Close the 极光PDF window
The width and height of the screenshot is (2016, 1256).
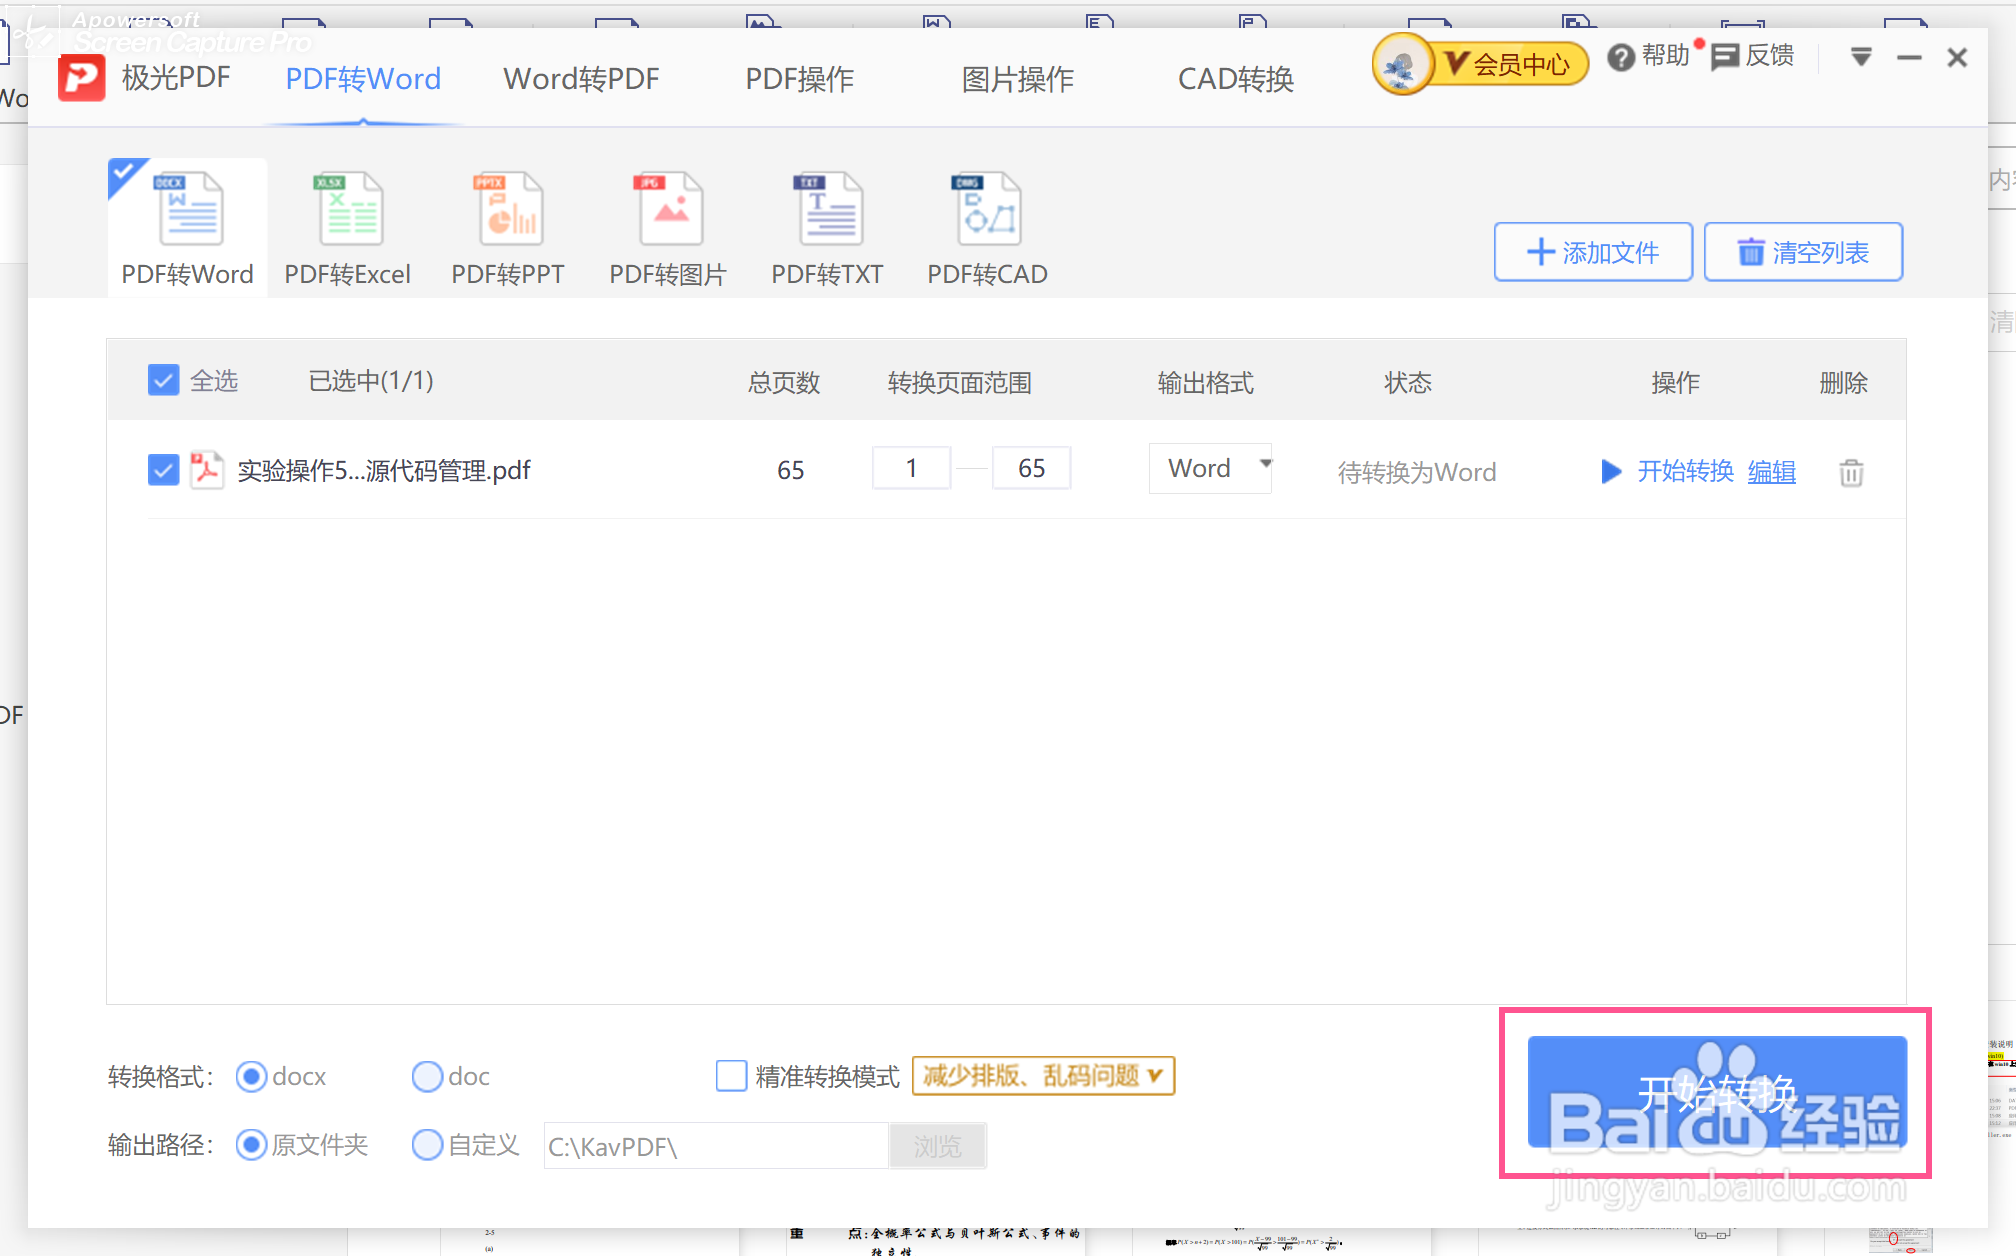tap(1957, 58)
